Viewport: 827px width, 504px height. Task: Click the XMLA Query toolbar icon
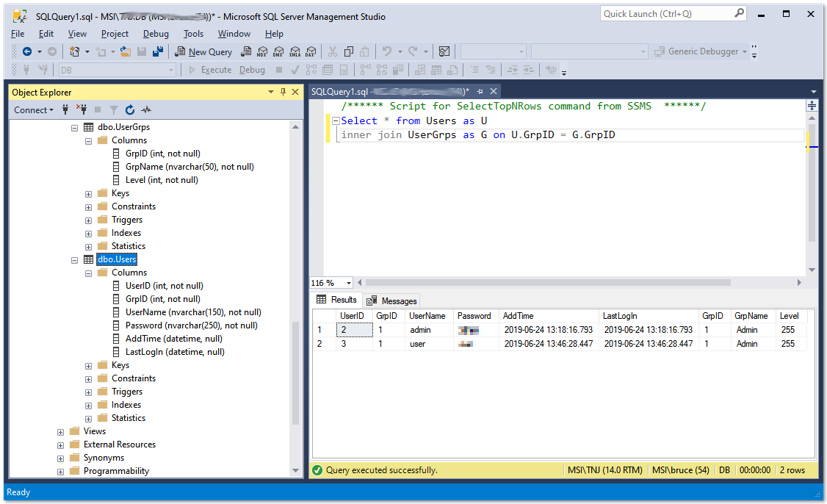click(x=295, y=52)
